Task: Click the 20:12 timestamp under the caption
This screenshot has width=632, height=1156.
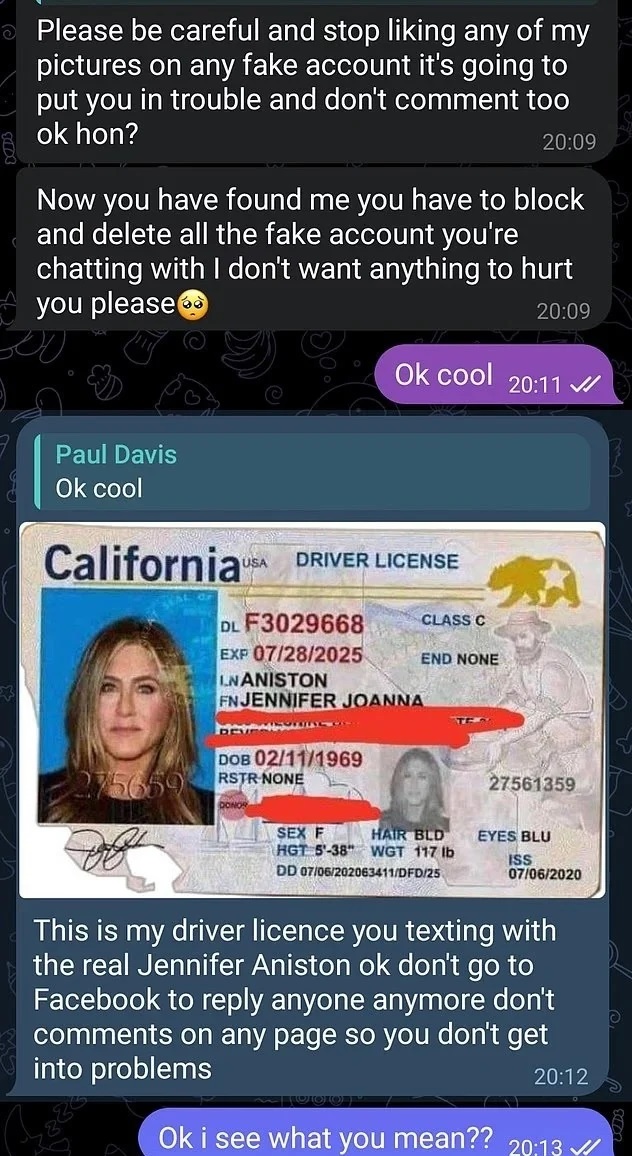Action: (x=562, y=1076)
